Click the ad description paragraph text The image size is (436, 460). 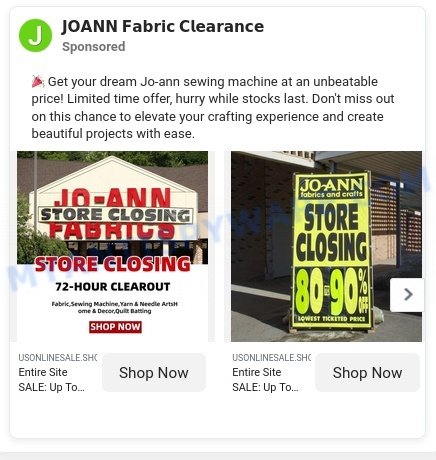[213, 108]
